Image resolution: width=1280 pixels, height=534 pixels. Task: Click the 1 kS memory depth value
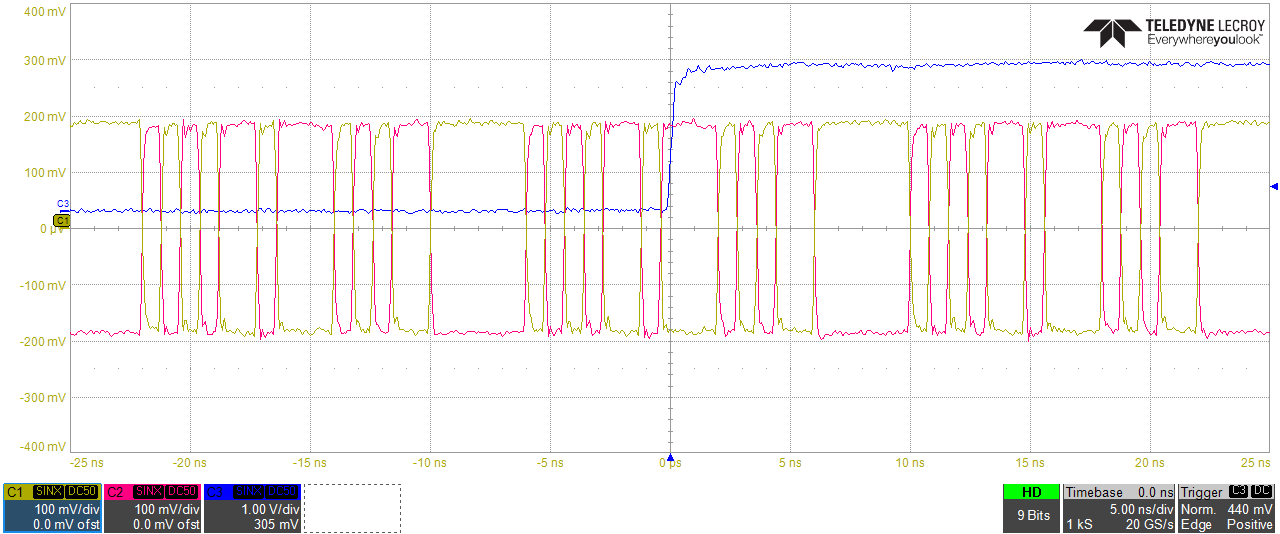1079,524
